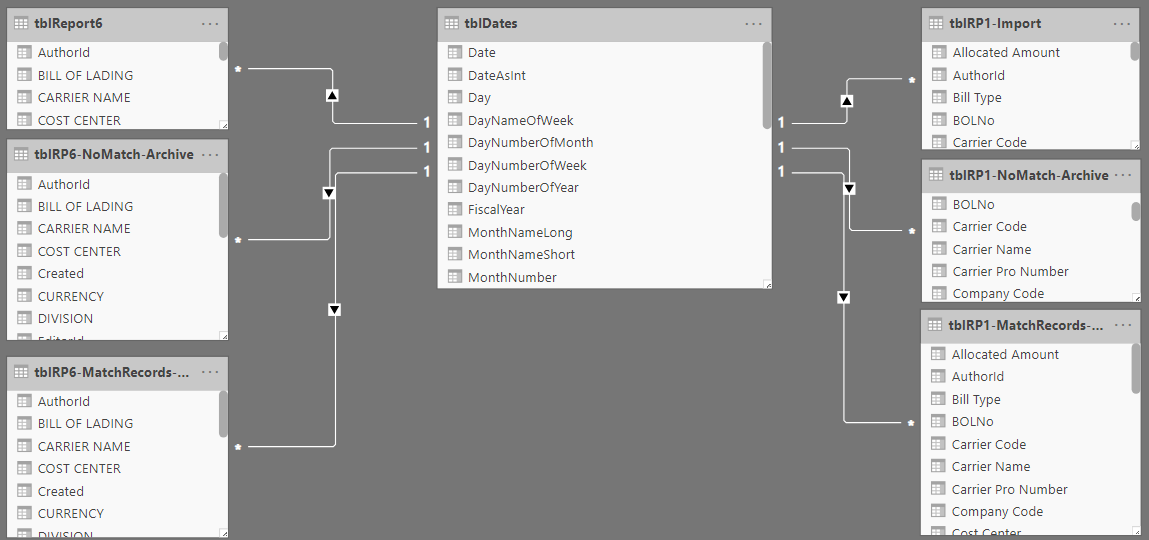This screenshot has width=1149, height=540.
Task: Click resize handle of tblDates table
Action: 766,284
